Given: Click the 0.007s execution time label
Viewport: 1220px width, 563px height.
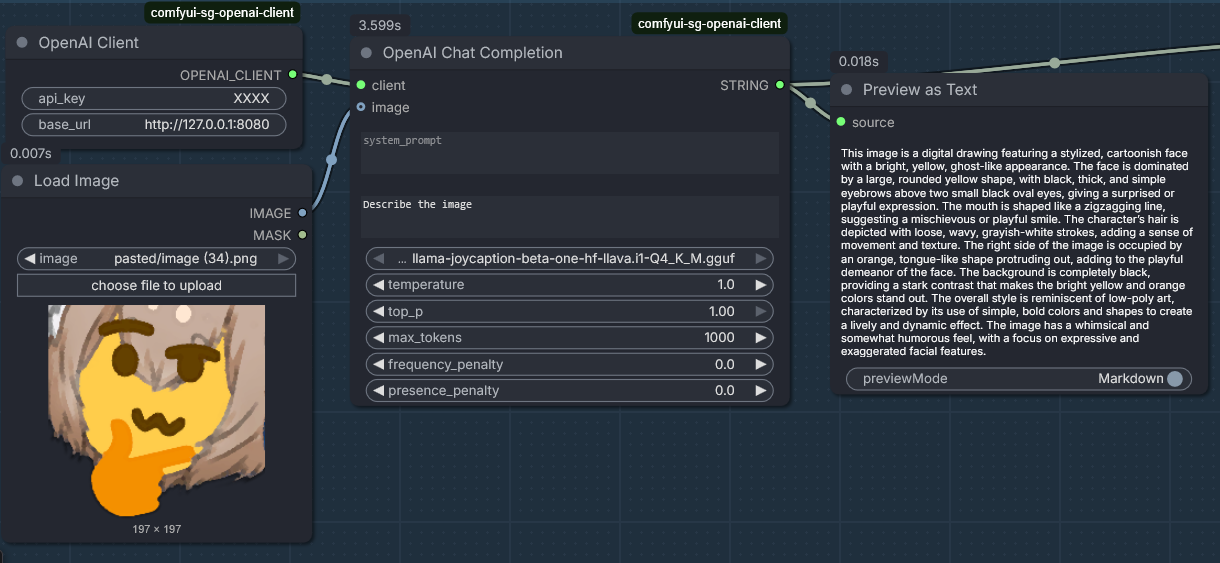Looking at the screenshot, I should coord(30,153).
